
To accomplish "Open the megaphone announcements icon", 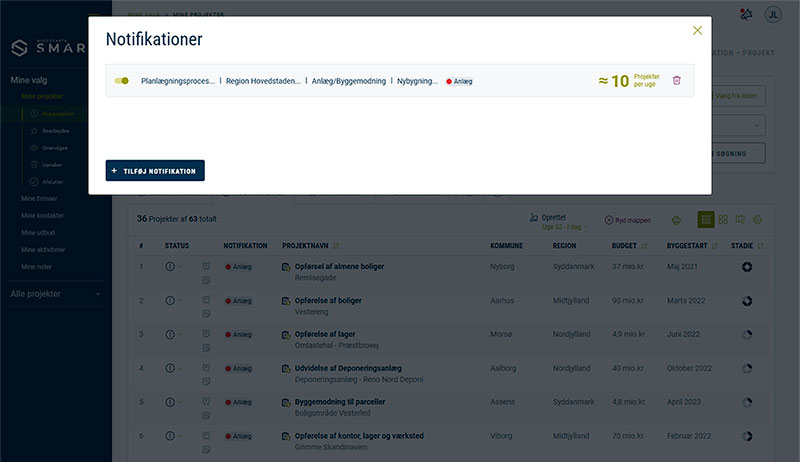I will pos(744,14).
